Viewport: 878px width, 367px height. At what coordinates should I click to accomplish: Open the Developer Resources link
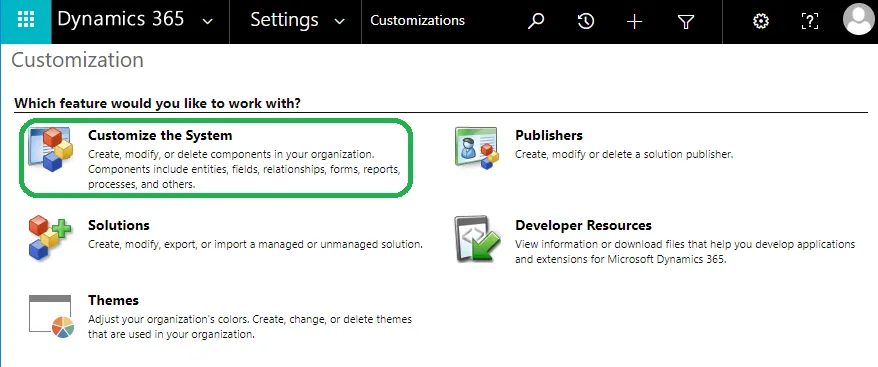583,225
